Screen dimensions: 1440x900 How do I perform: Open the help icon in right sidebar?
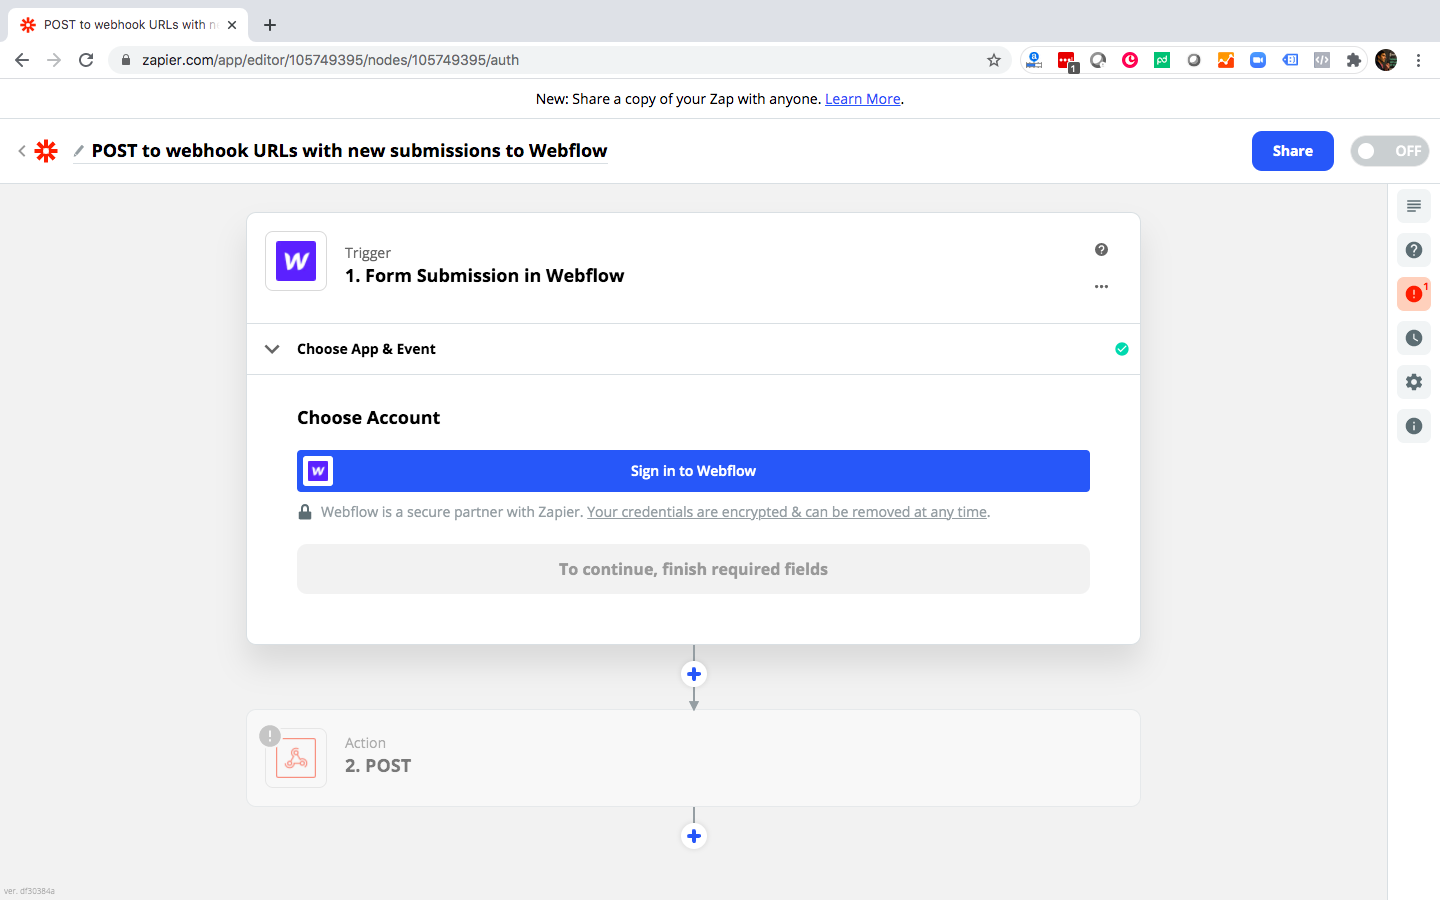coord(1414,250)
